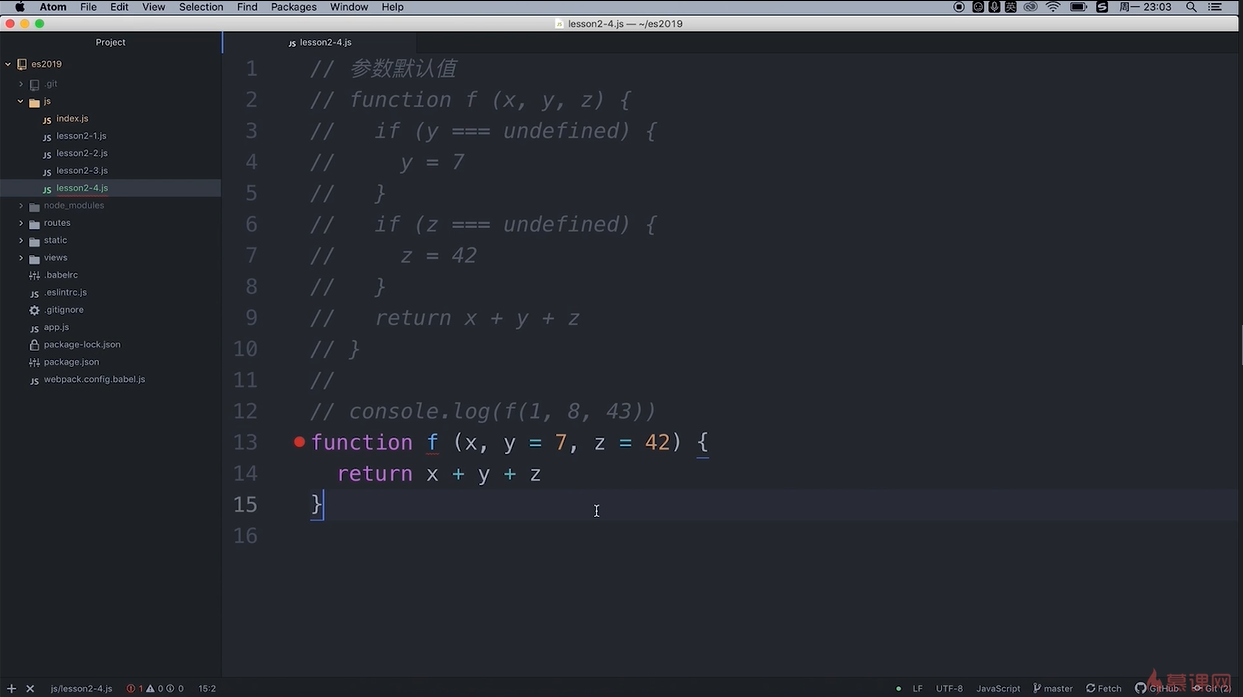The image size is (1243, 697).
Task: Click the master branch indicator
Action: (1052, 688)
